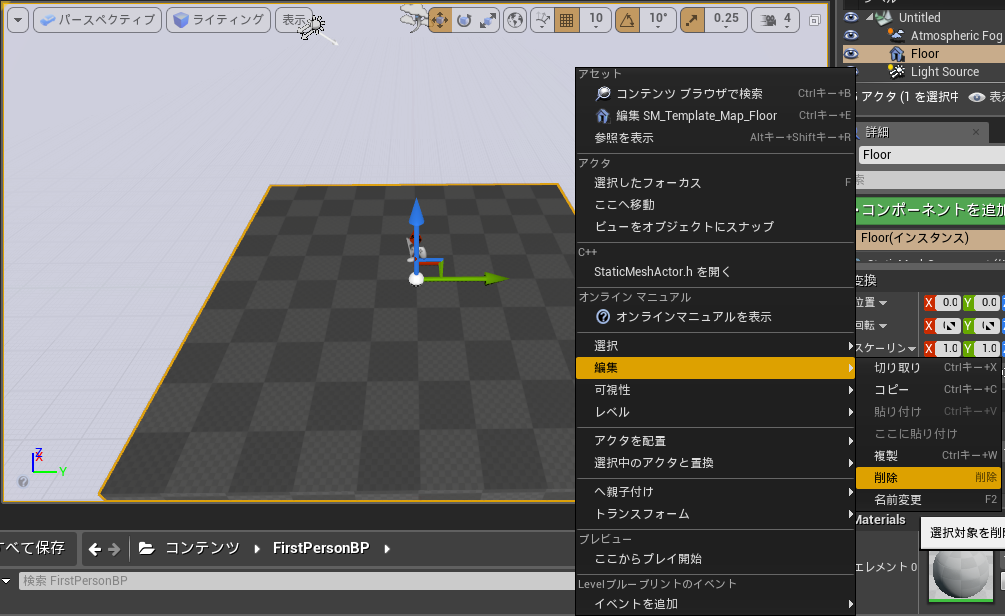Hide the Atmospheric Fog actor with its eye toggle
The image size is (1005, 616).
[849, 36]
